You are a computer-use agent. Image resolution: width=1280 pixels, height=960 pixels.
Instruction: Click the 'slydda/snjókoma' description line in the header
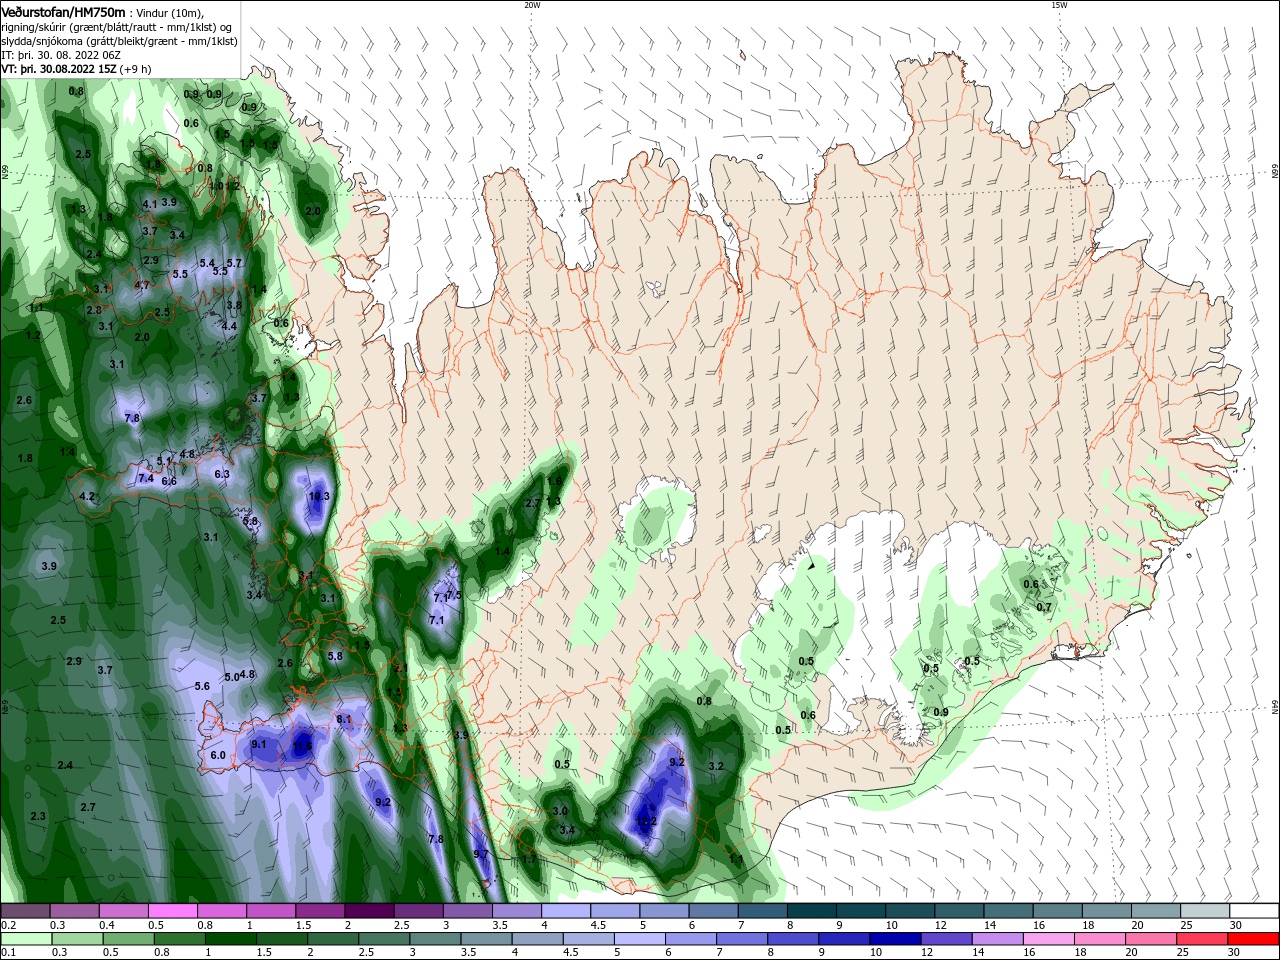coord(119,41)
